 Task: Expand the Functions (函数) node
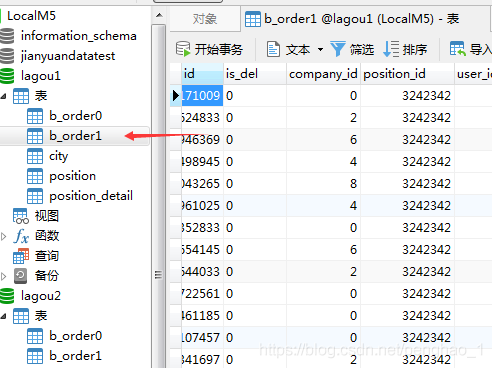point(4,236)
